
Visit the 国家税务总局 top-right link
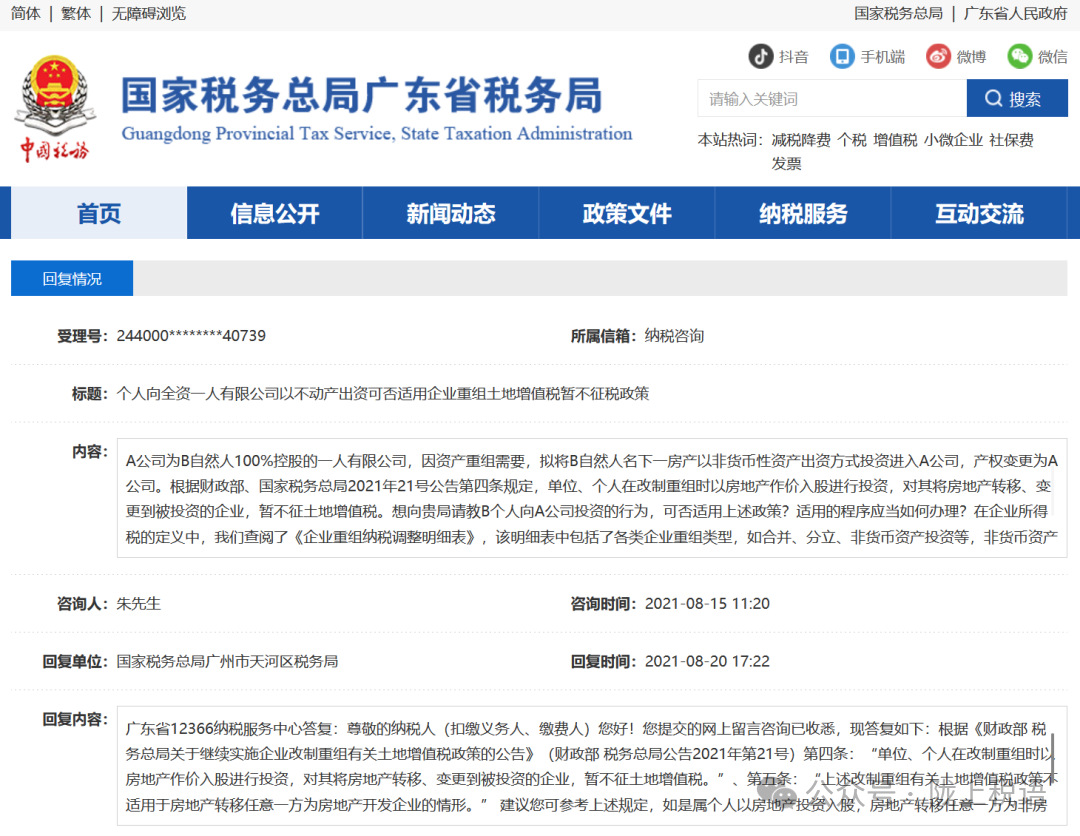click(898, 13)
